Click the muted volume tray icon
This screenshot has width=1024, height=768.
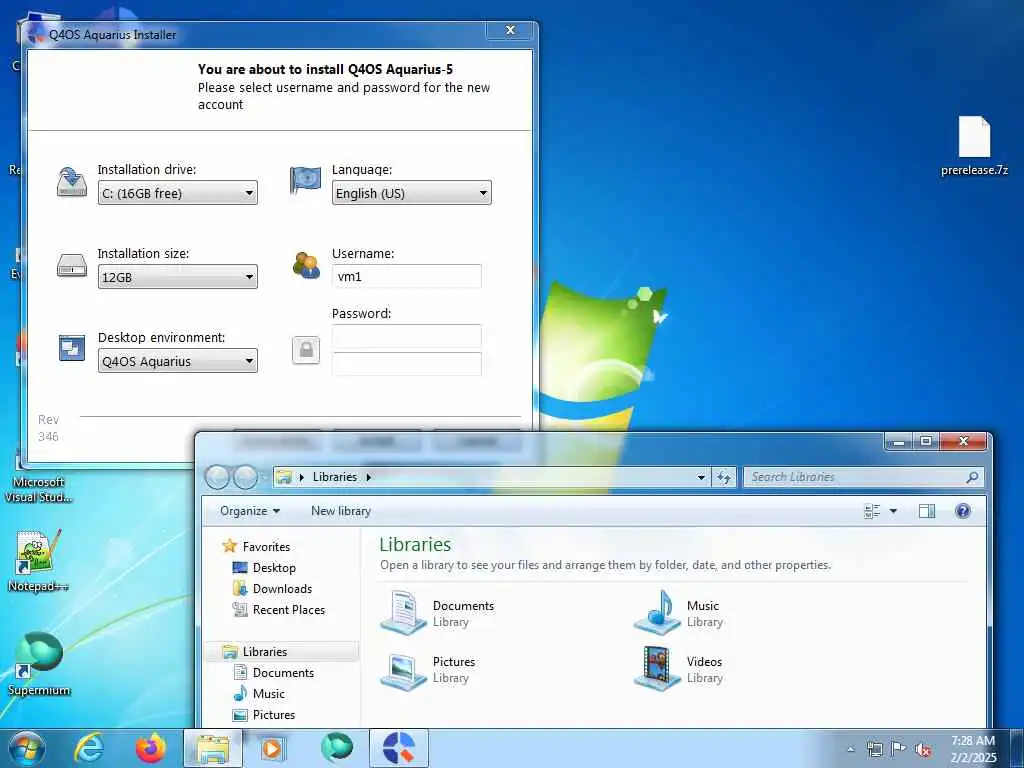[x=923, y=750]
